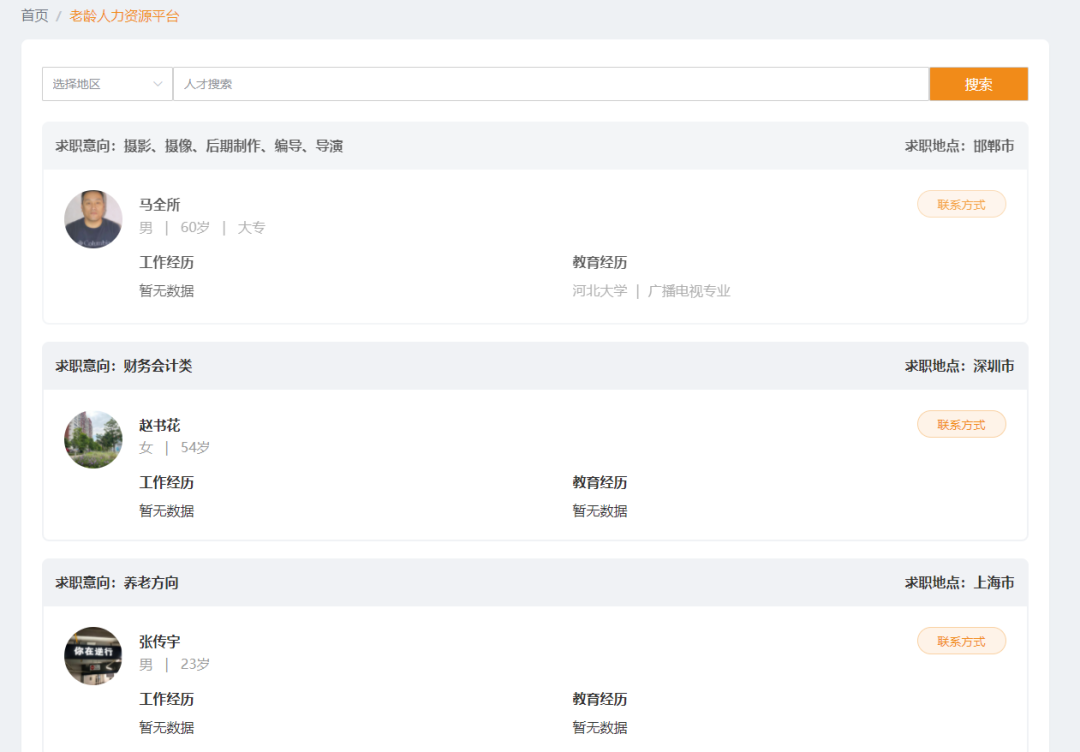This screenshot has height=752, width=1080.
Task: View 联系方式 for 赵书花
Action: (x=961, y=425)
